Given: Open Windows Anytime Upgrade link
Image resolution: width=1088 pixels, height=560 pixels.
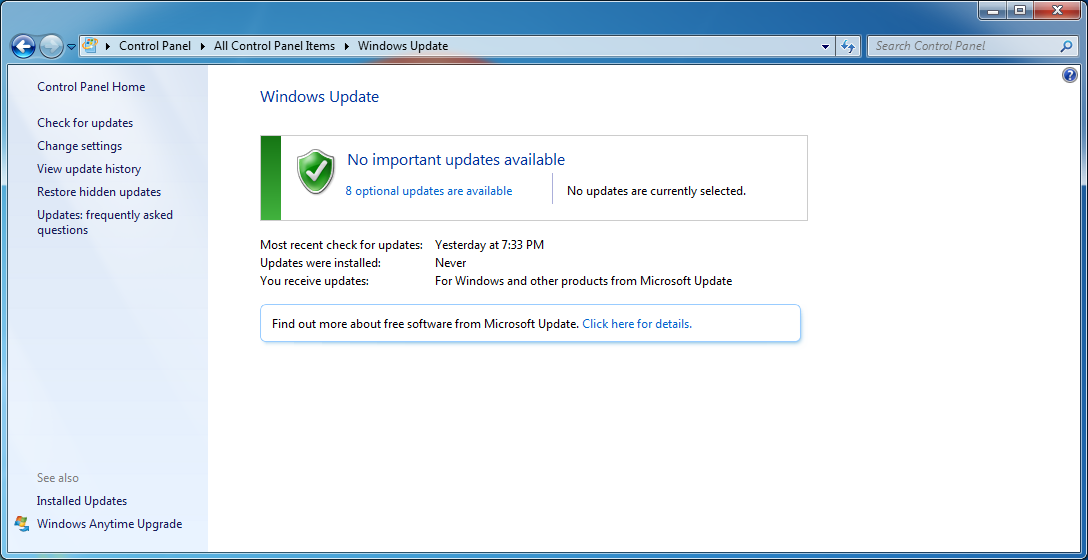Looking at the screenshot, I should [110, 524].
